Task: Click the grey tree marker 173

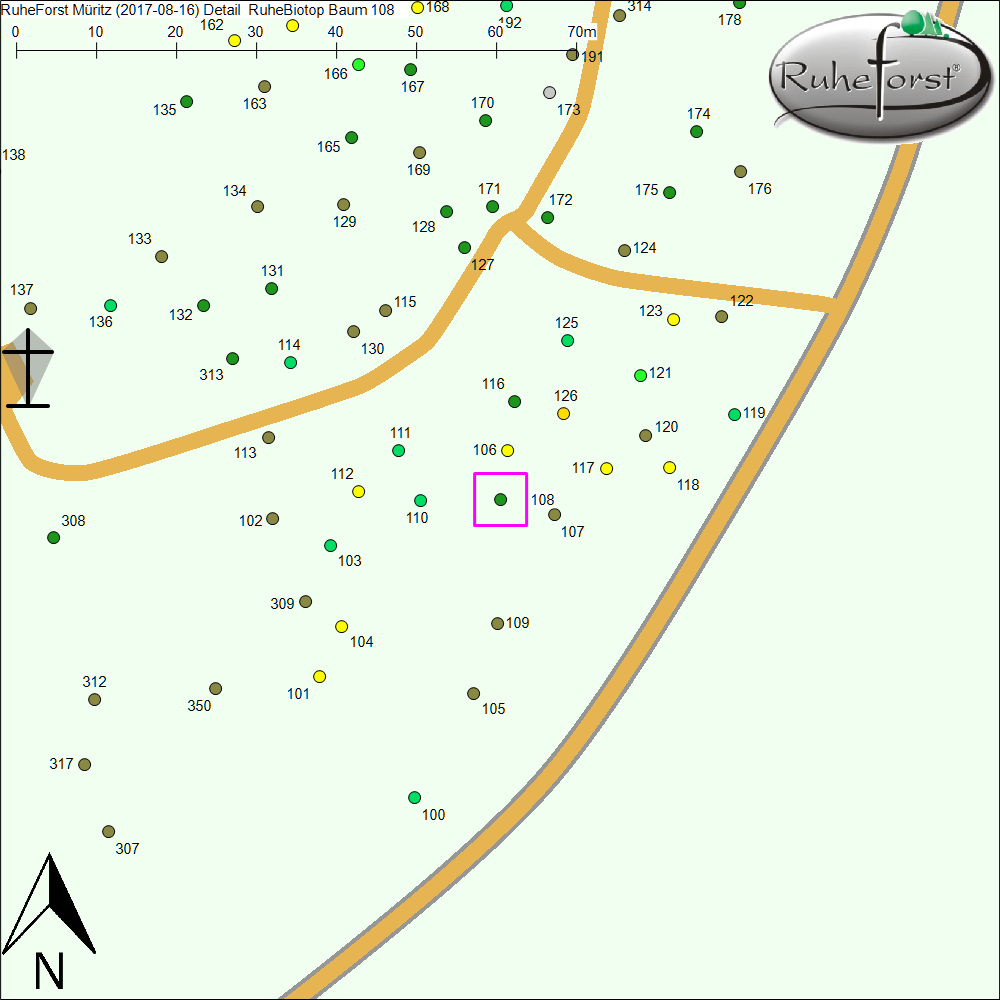Action: (x=549, y=93)
